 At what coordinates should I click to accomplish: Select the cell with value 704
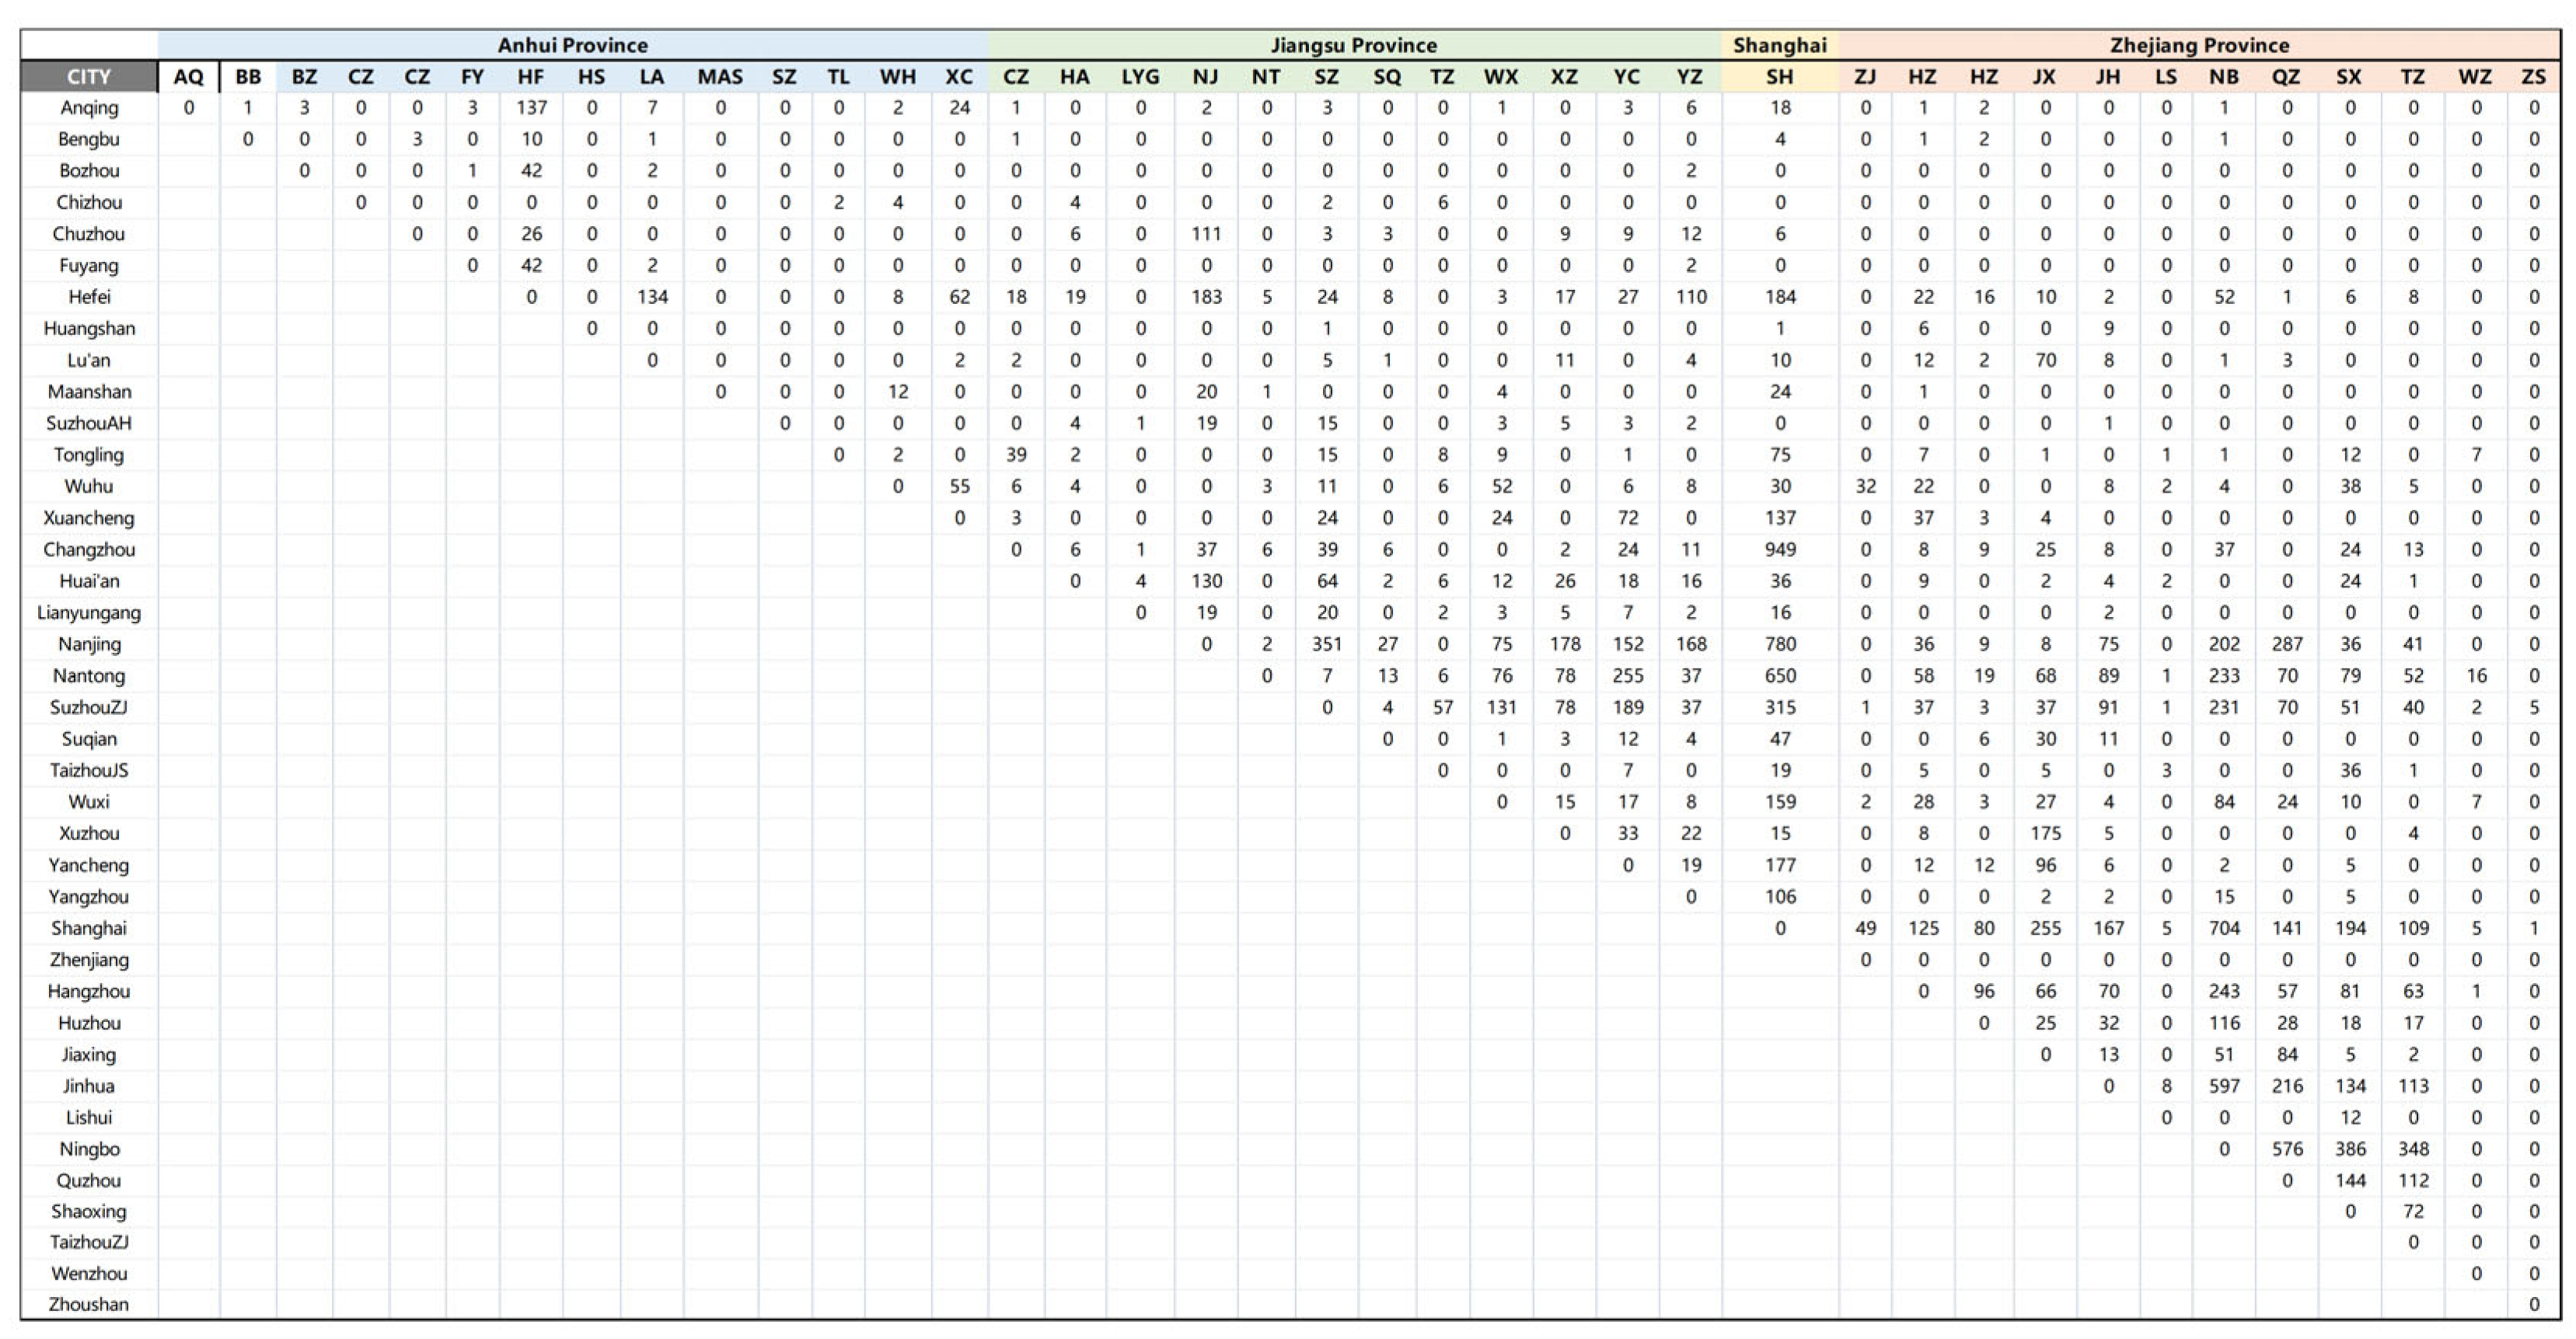point(2223,928)
